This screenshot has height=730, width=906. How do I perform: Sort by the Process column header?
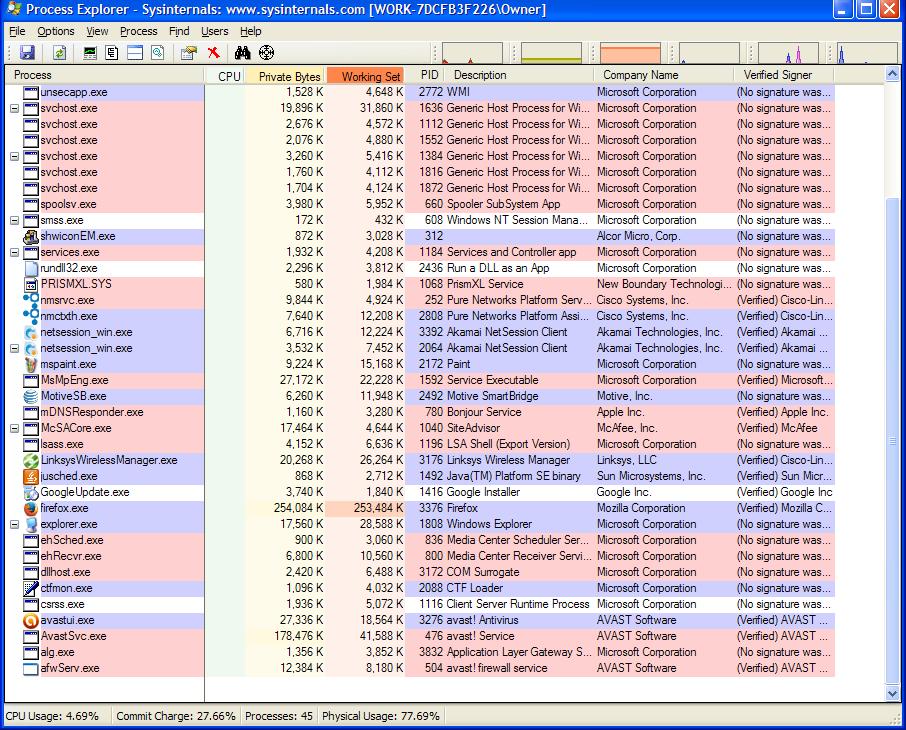click(105, 75)
